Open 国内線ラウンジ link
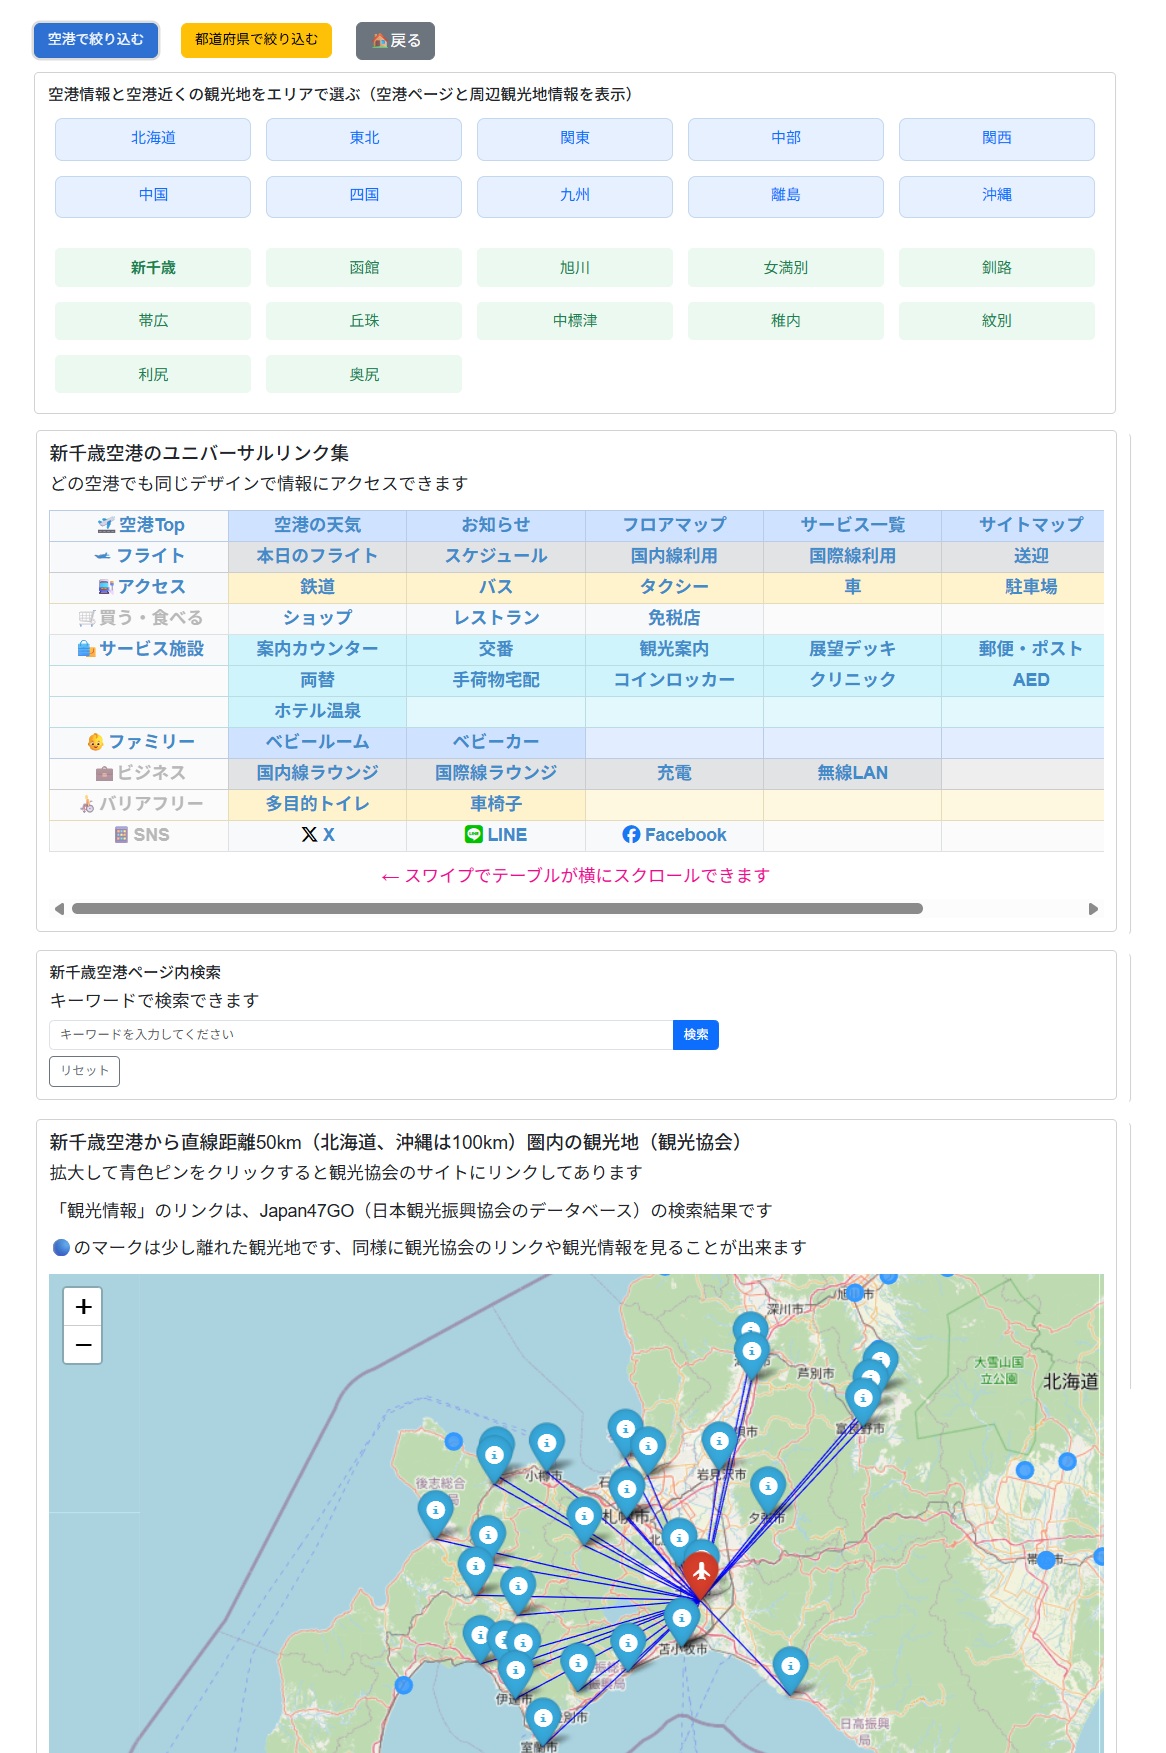The width and height of the screenshot is (1166, 1753). pyautogui.click(x=318, y=773)
